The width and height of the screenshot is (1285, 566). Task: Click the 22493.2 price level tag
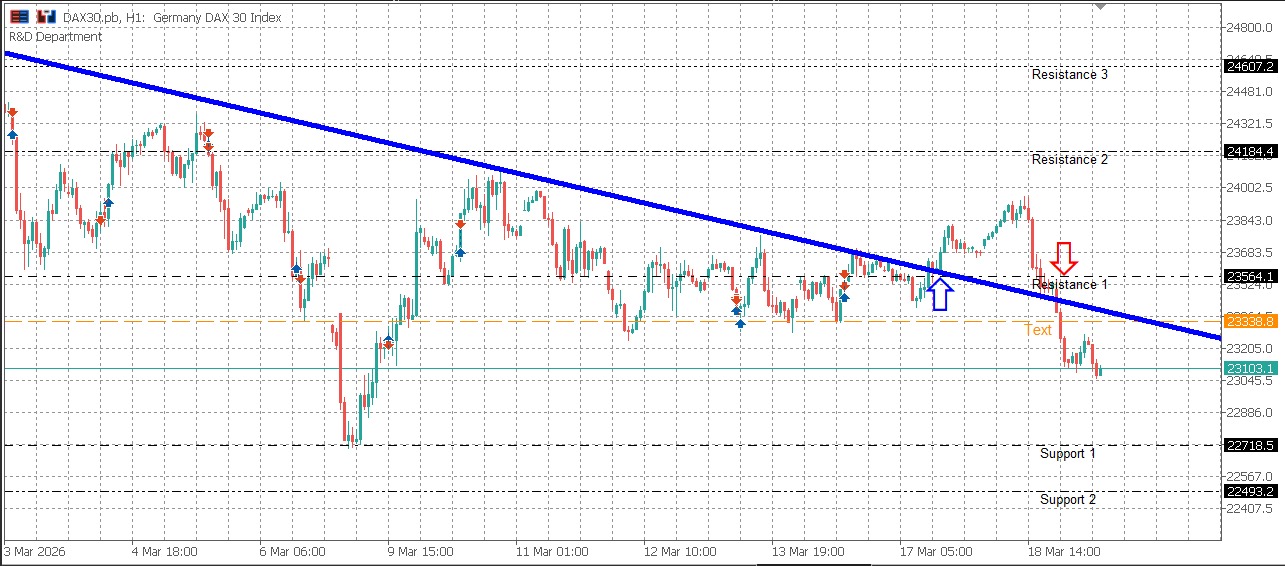(x=1249, y=491)
